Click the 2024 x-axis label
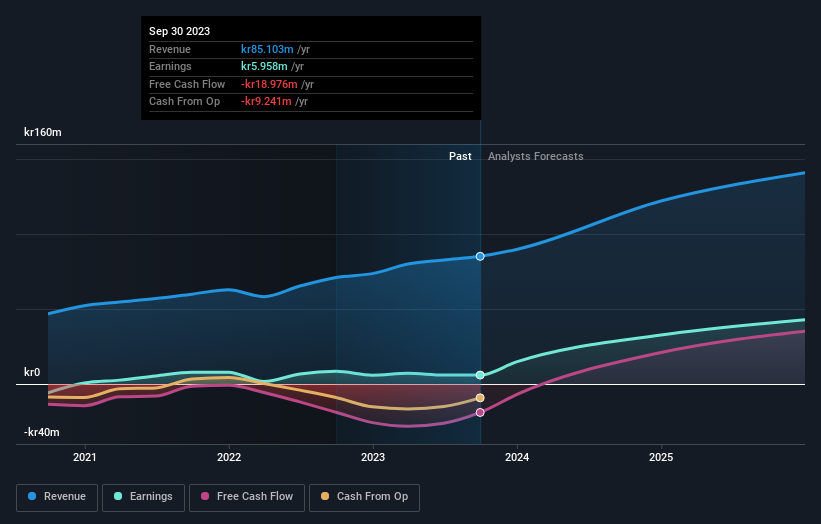The height and width of the screenshot is (524, 821). click(x=517, y=457)
